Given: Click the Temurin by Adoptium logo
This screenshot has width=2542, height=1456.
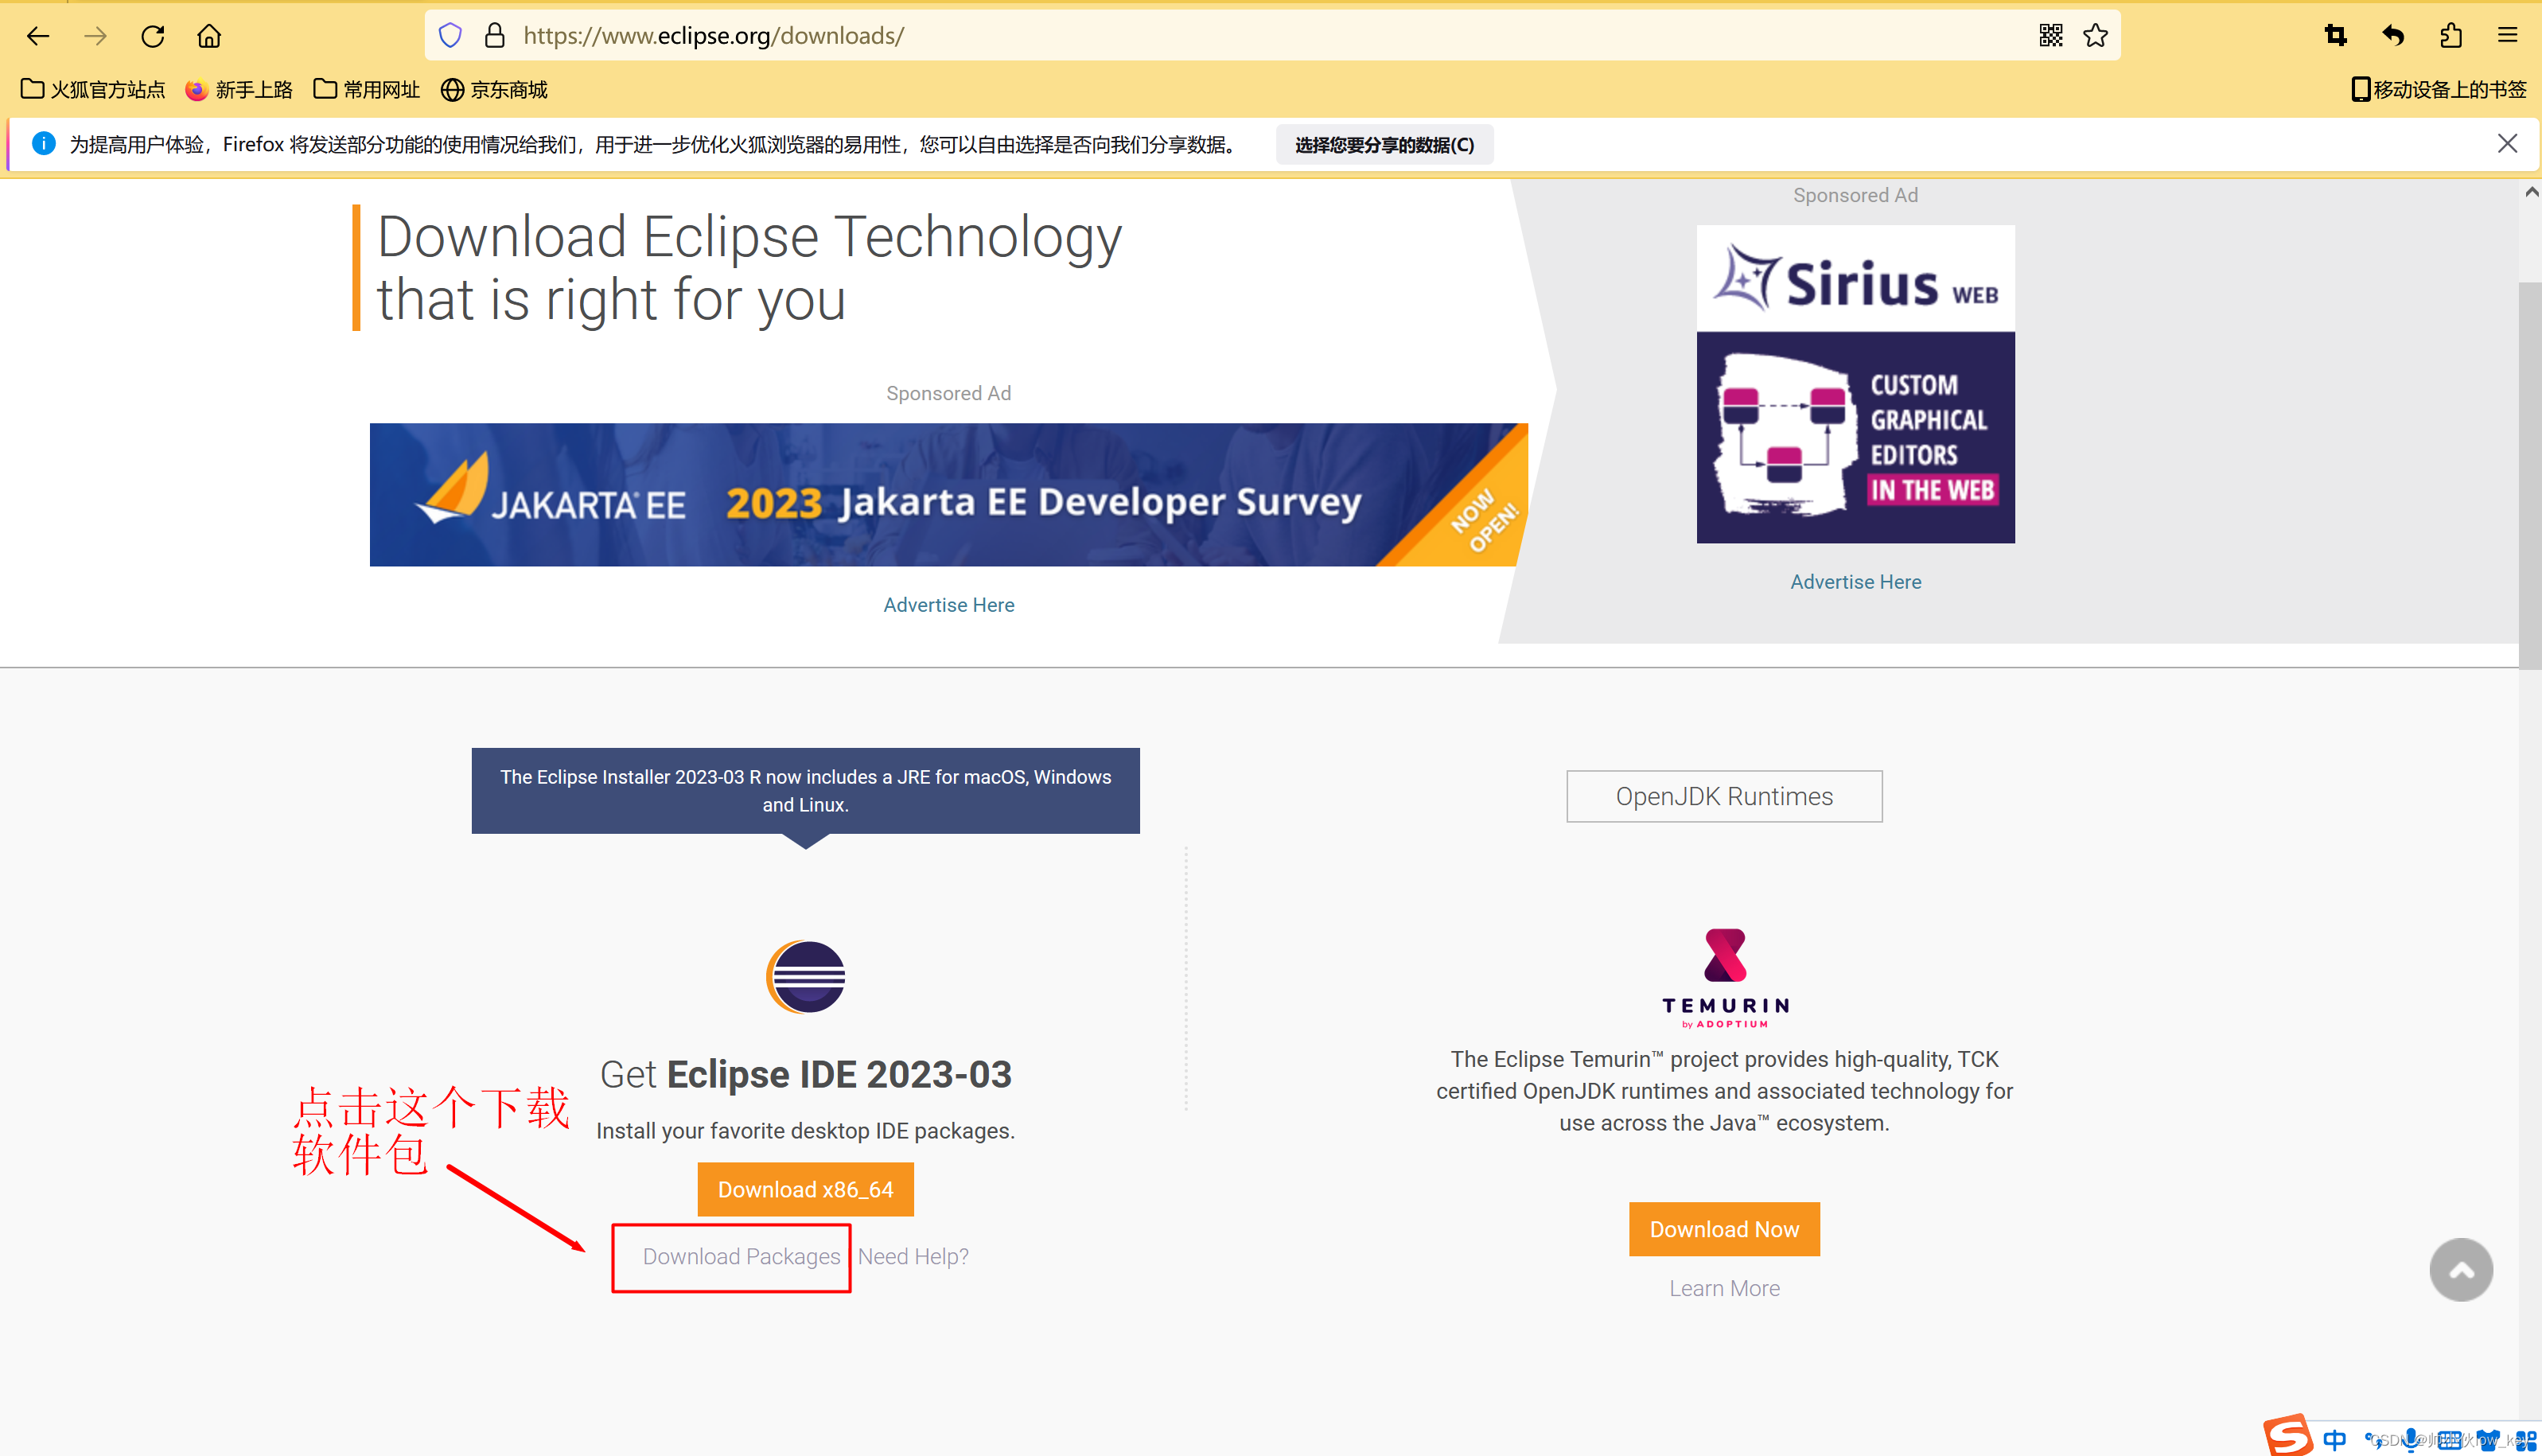Looking at the screenshot, I should pyautogui.click(x=1725, y=978).
